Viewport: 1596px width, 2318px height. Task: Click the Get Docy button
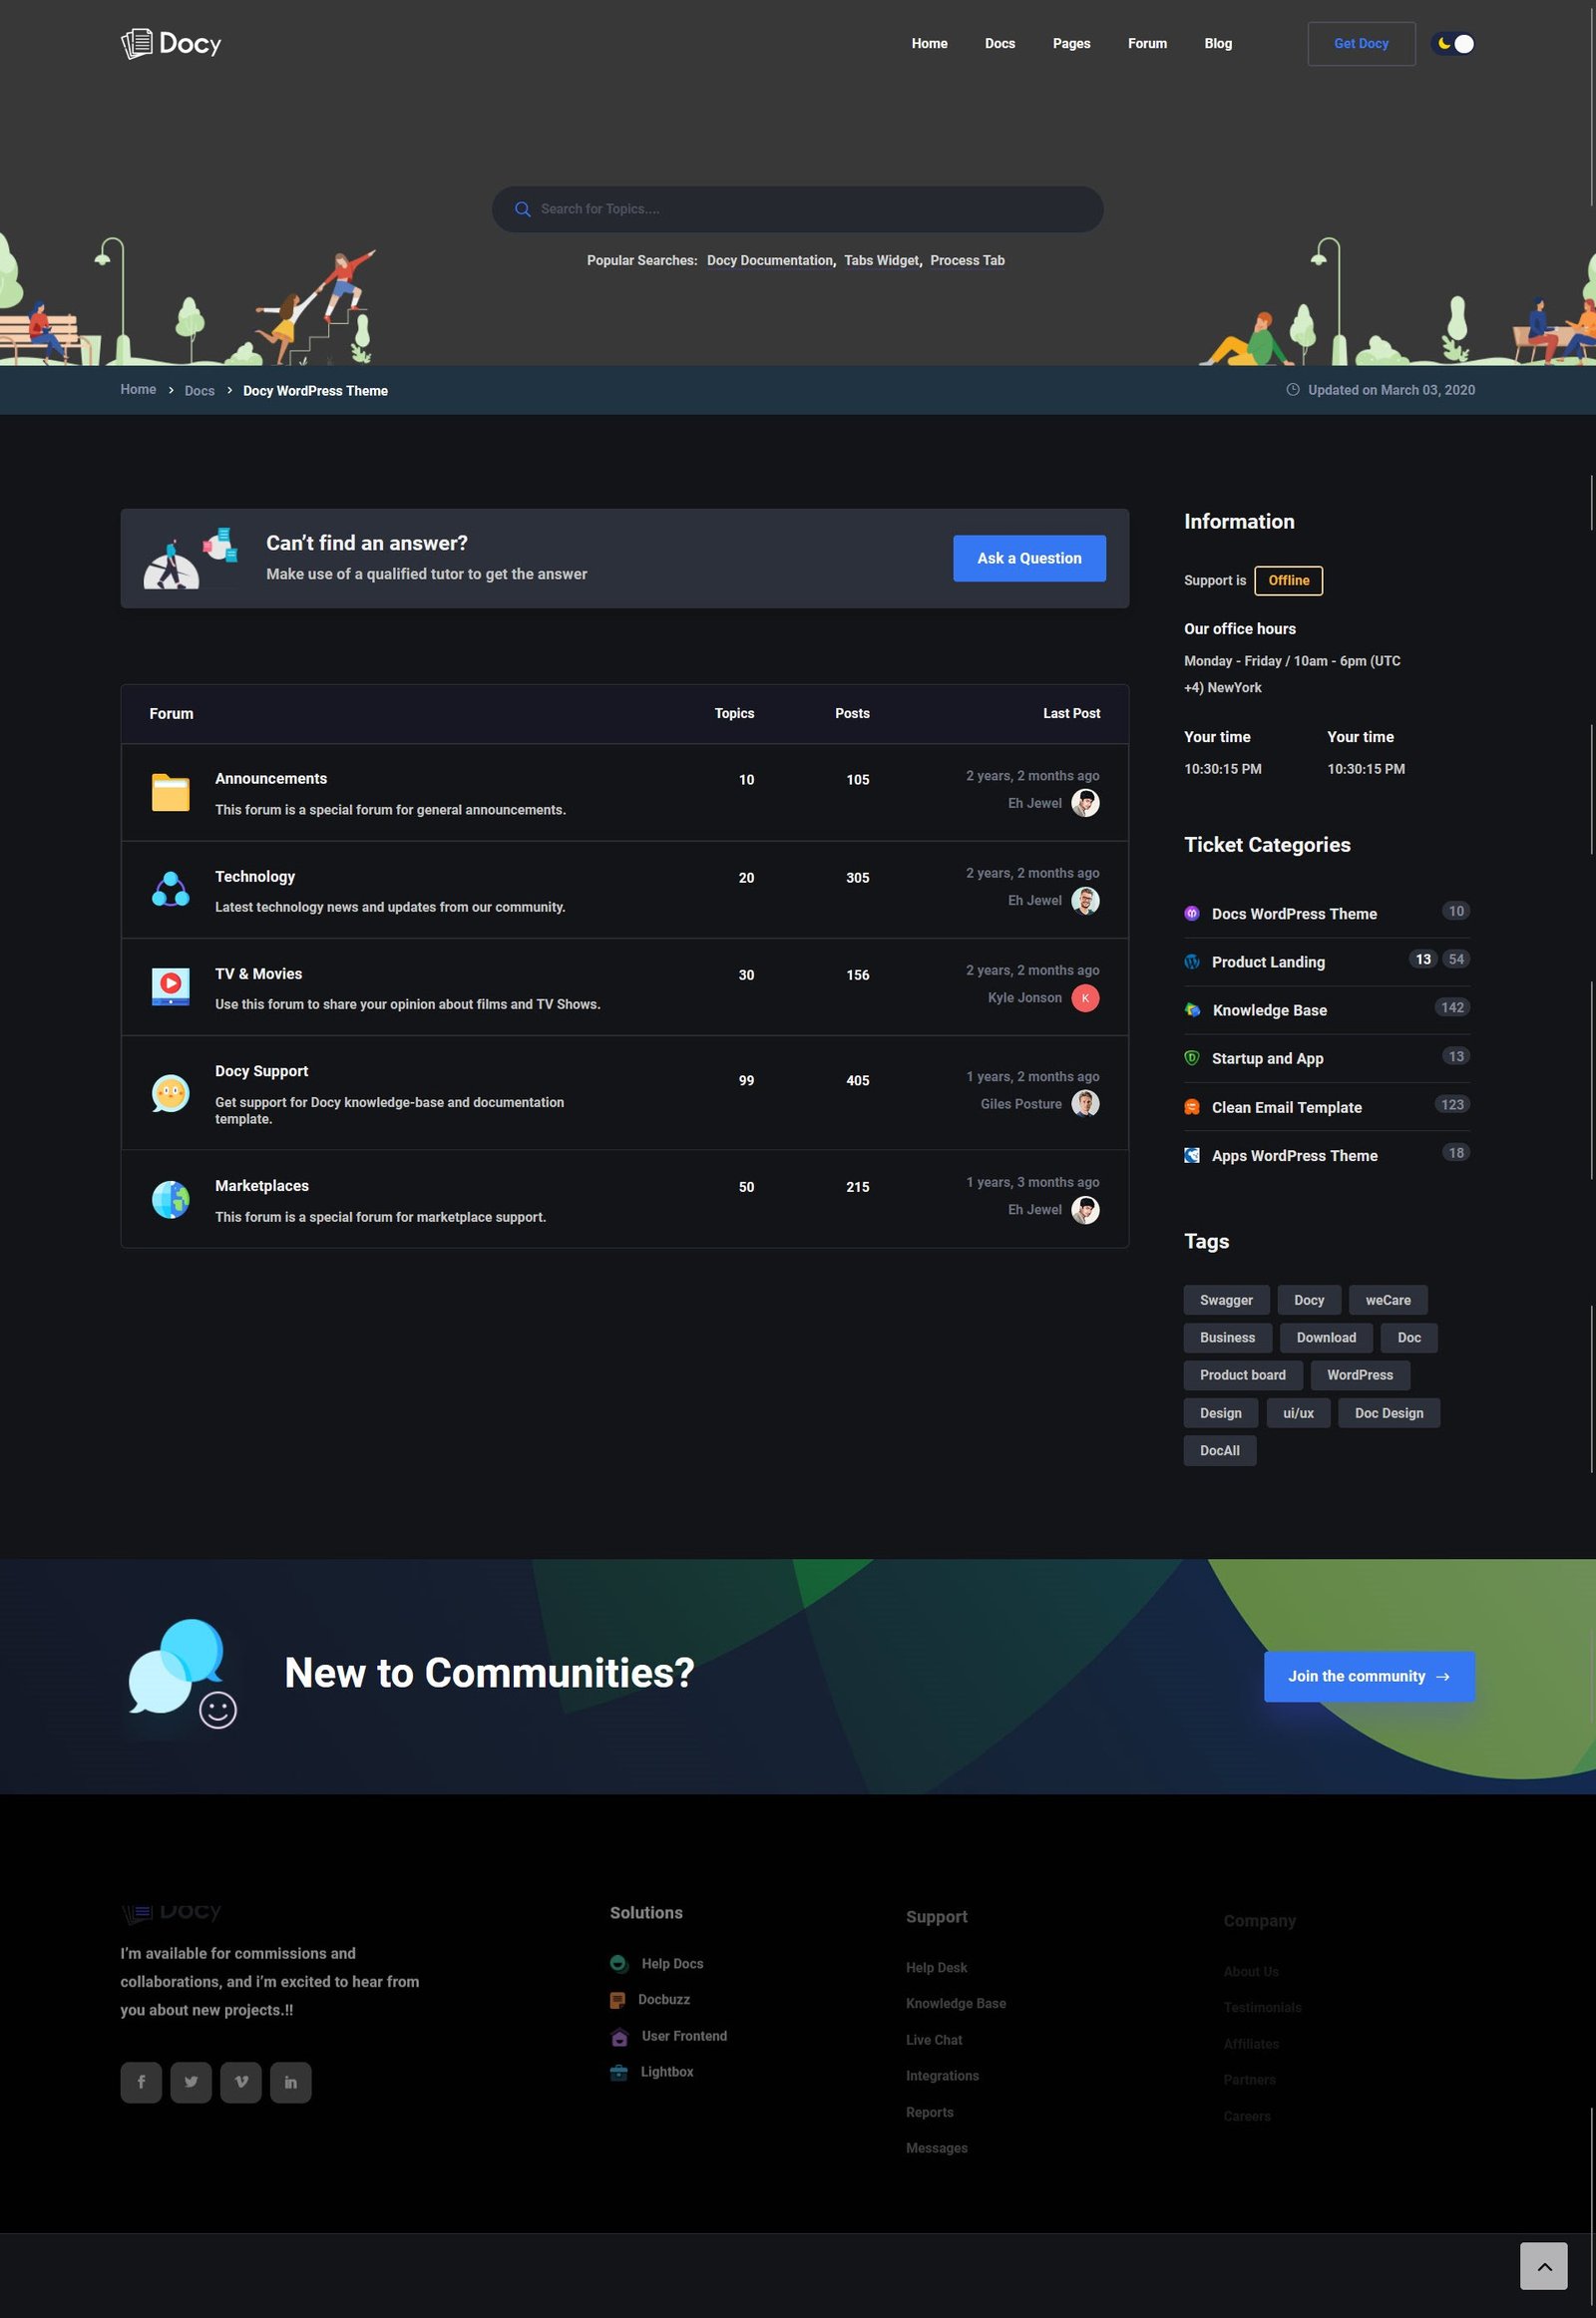click(x=1360, y=44)
